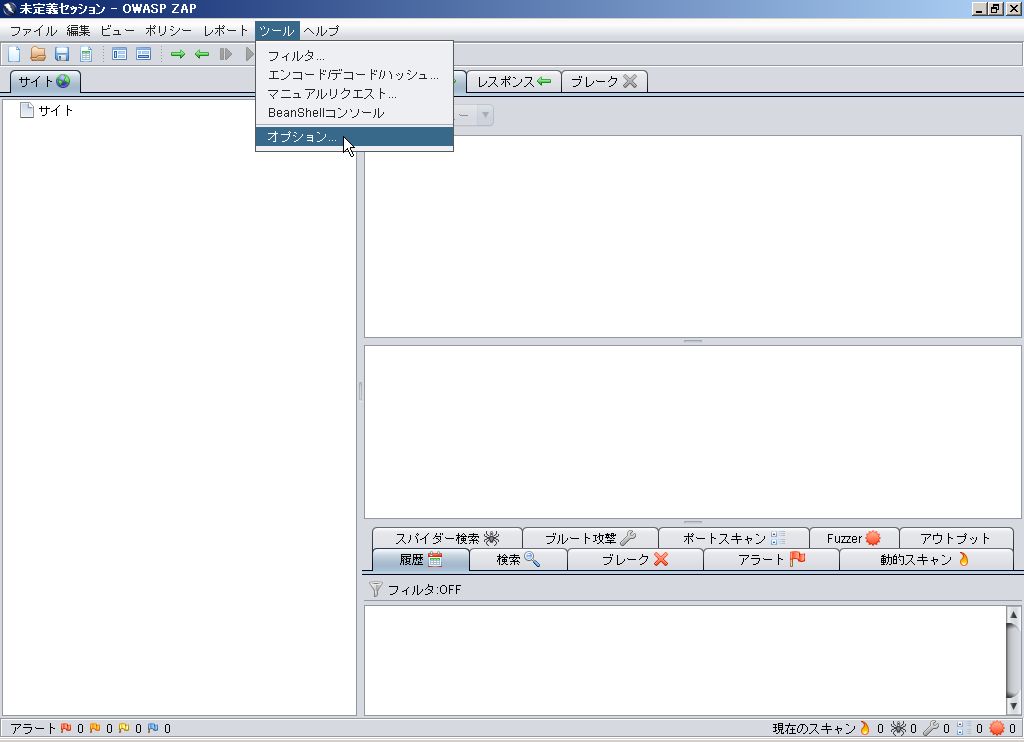Select オプション... in the tools menu
This screenshot has width=1024, height=742.
pyautogui.click(x=354, y=137)
